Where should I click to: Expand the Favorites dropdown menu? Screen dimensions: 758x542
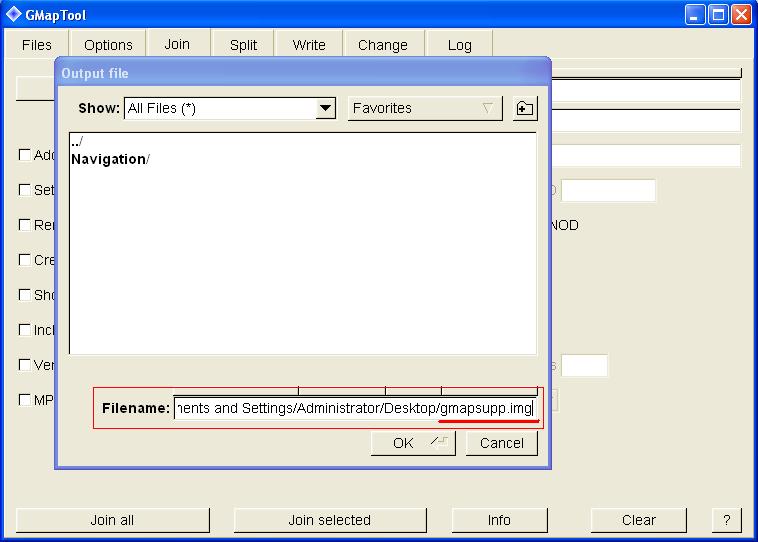425,109
